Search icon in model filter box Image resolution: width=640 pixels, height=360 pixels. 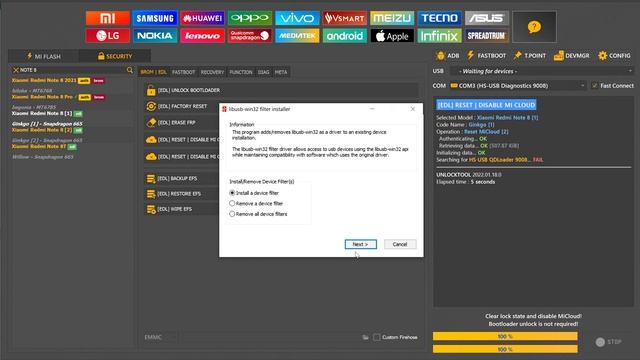[130, 70]
